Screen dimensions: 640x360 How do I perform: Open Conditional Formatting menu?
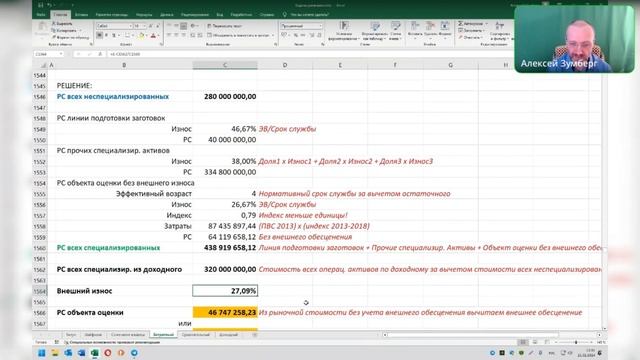click(x=344, y=31)
